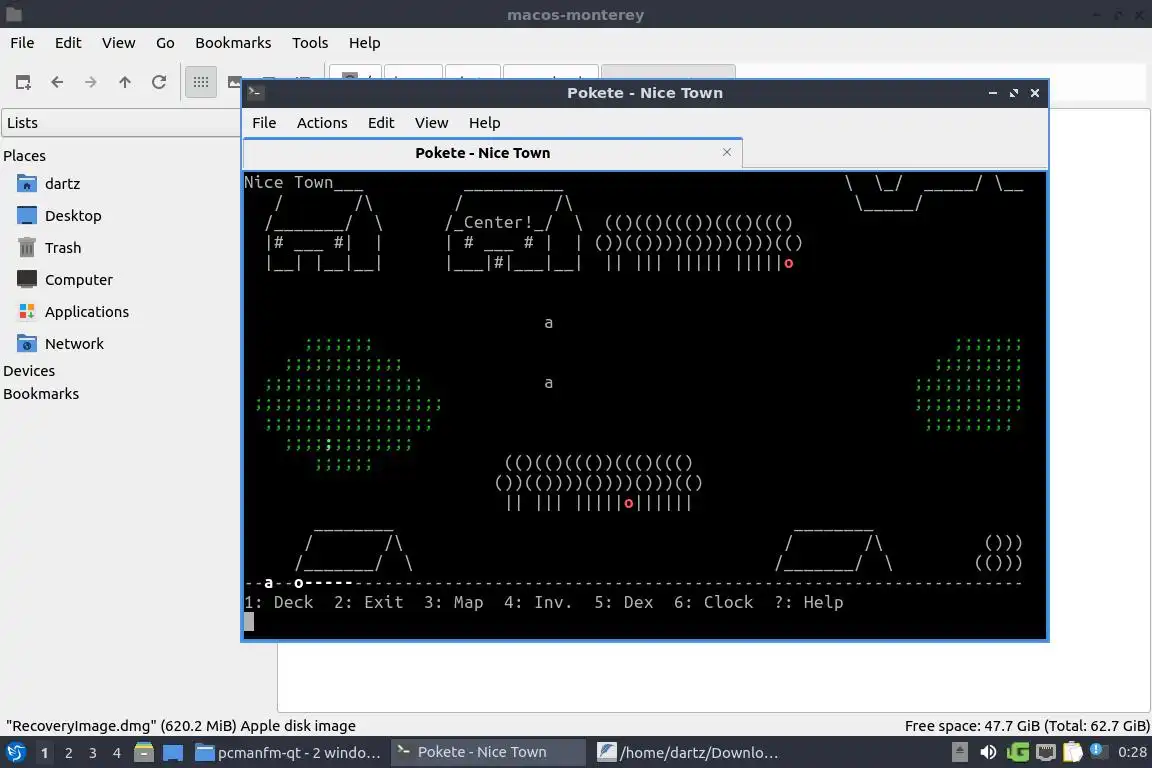Open clipboard manager tray icon
This screenshot has height=768, width=1152.
pyautogui.click(x=1073, y=752)
